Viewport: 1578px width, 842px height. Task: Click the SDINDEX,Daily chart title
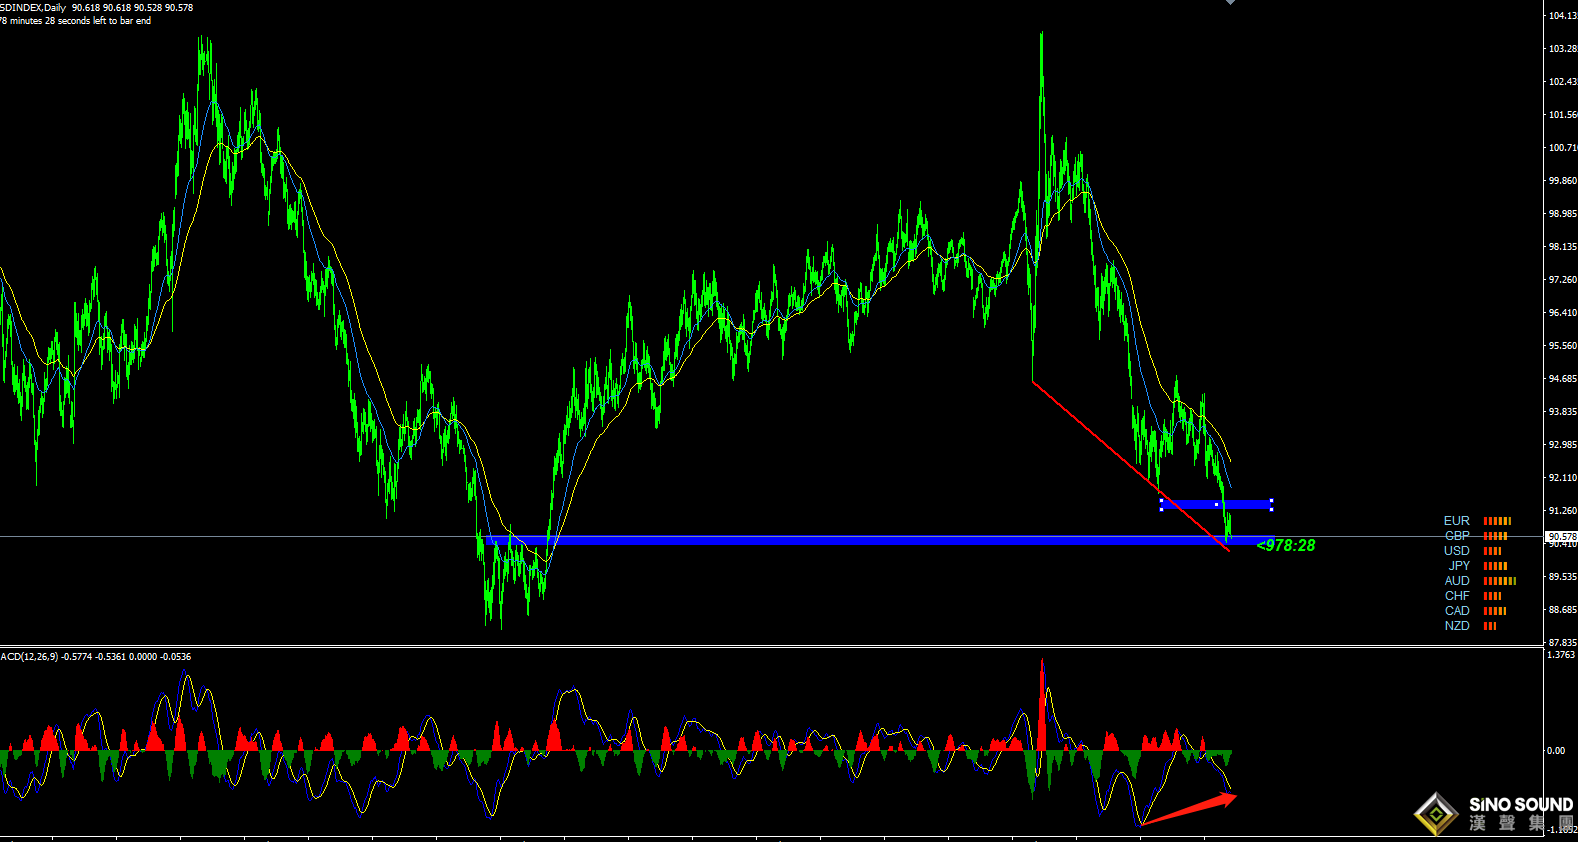33,7
